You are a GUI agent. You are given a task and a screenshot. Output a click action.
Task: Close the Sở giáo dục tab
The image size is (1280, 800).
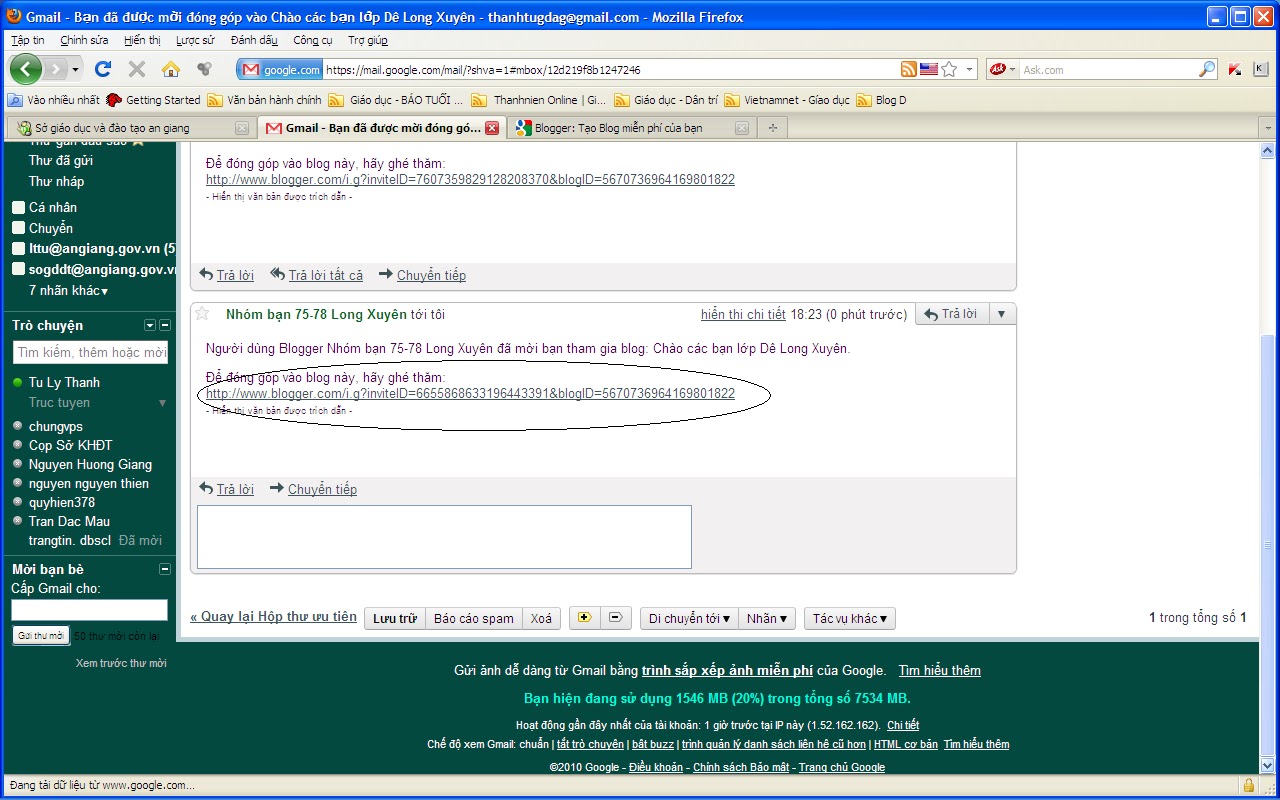click(x=241, y=128)
